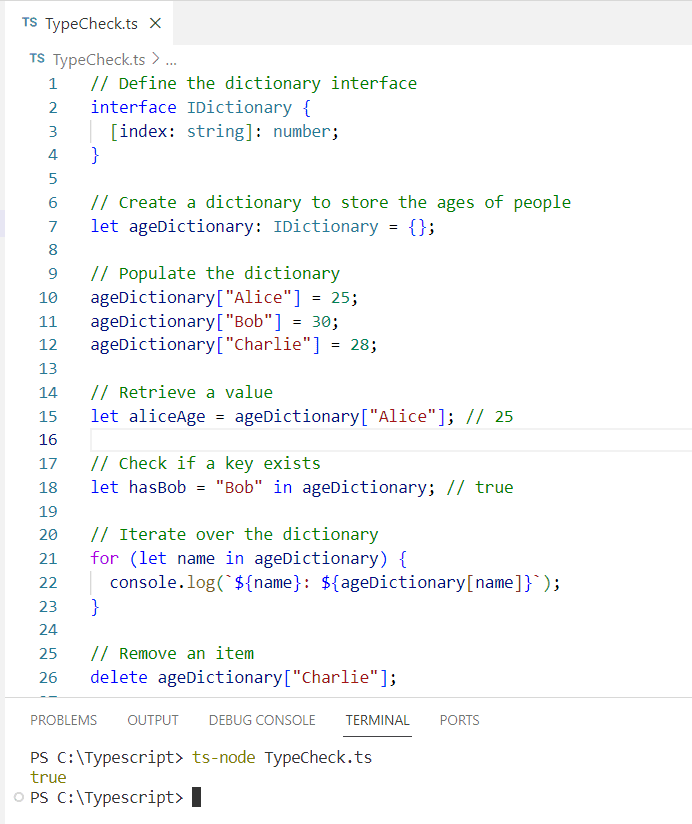Screen dimensions: 692x824
Task: Click the "Alice" string on line 10
Action: click(x=258, y=297)
